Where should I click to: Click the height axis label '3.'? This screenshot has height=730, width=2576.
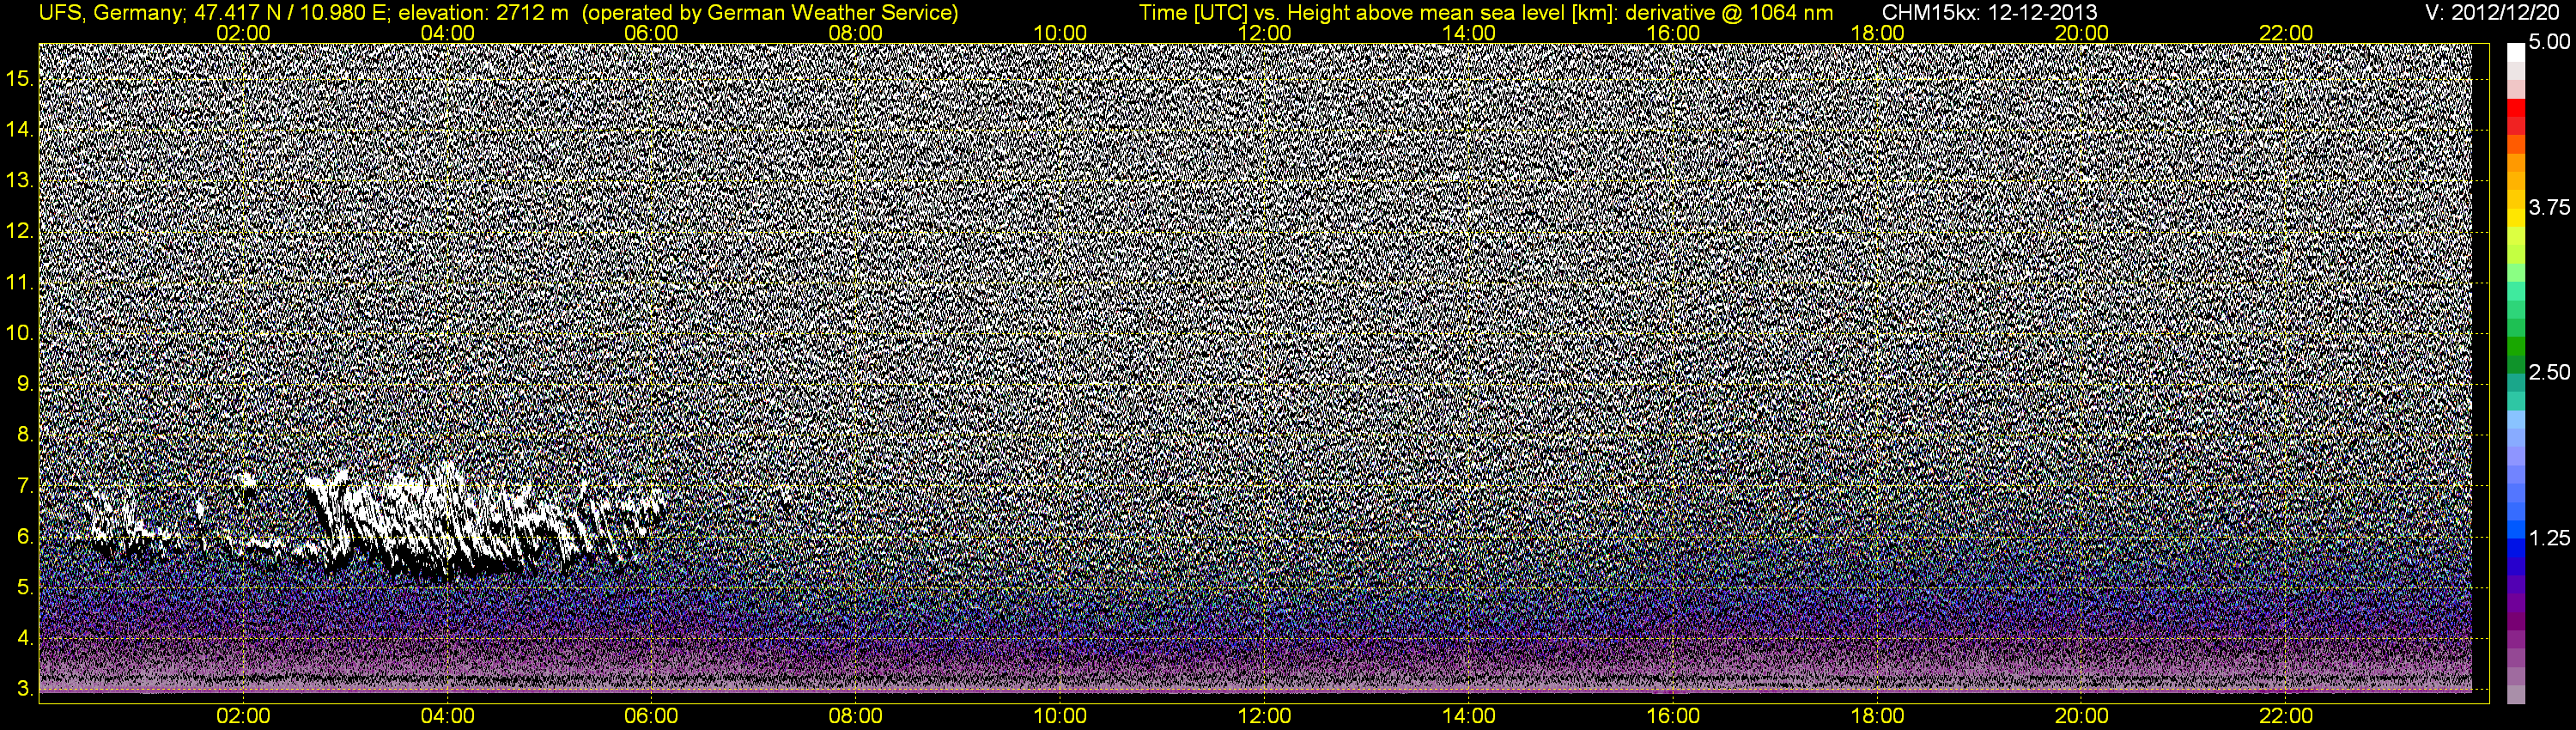click(x=25, y=690)
